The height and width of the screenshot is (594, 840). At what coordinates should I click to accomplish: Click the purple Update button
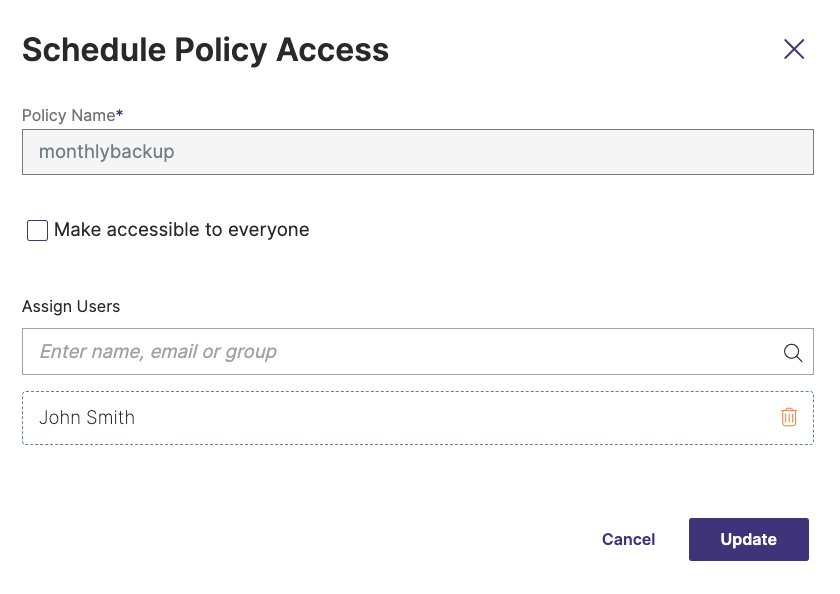748,539
